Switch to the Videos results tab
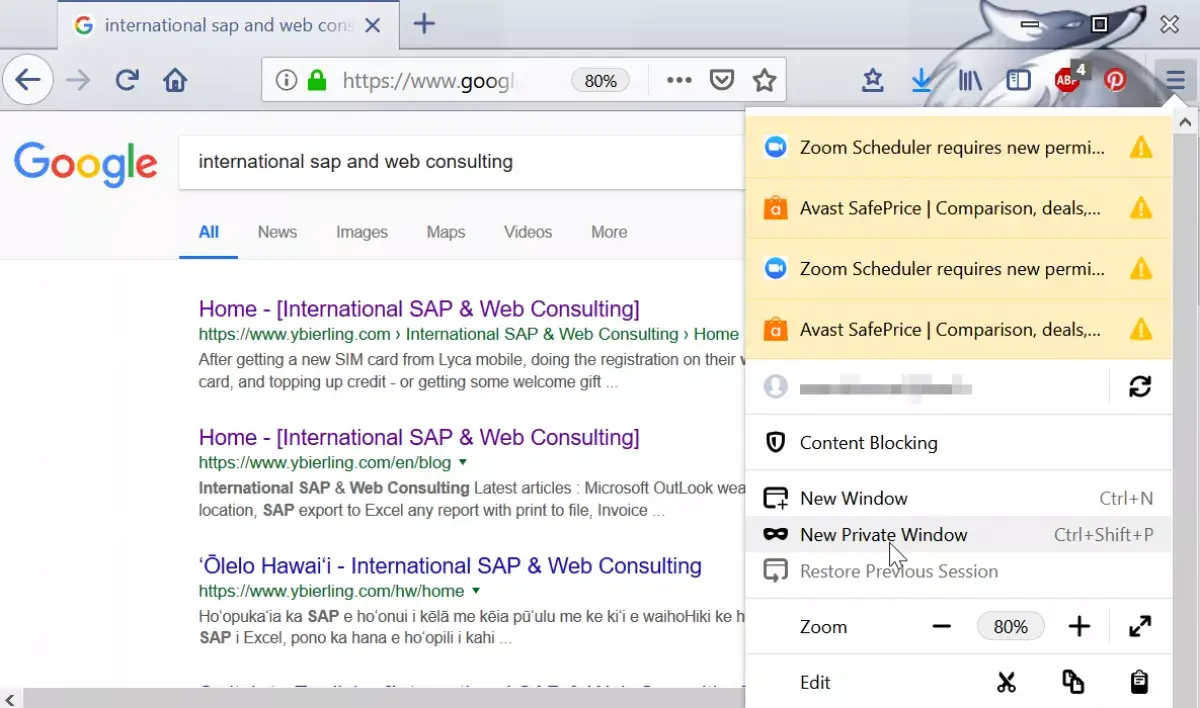Image resolution: width=1200 pixels, height=708 pixels. (x=528, y=232)
